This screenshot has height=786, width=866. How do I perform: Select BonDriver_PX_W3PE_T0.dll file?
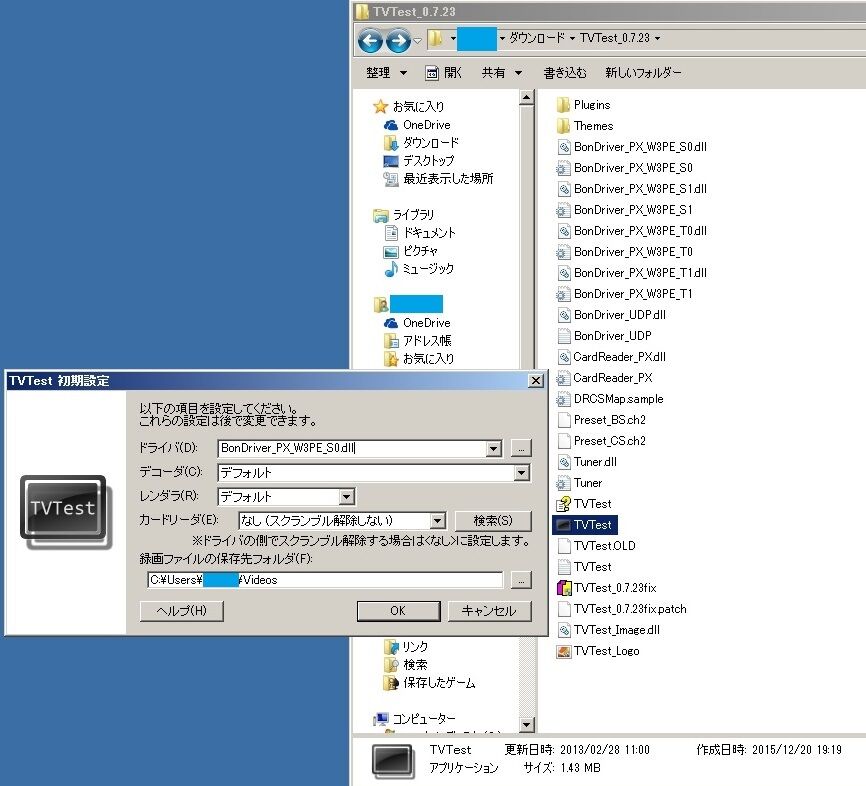(x=632, y=230)
